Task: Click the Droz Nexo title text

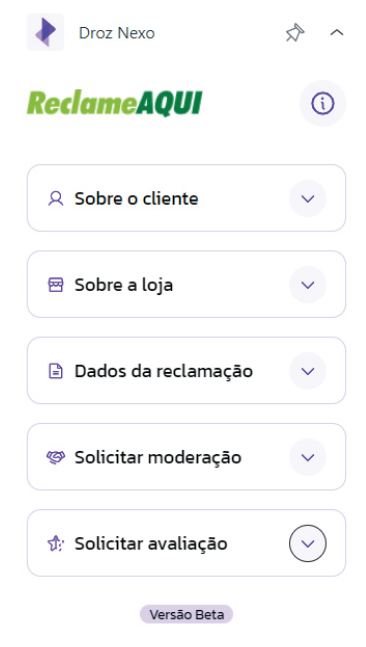Action: click(117, 33)
